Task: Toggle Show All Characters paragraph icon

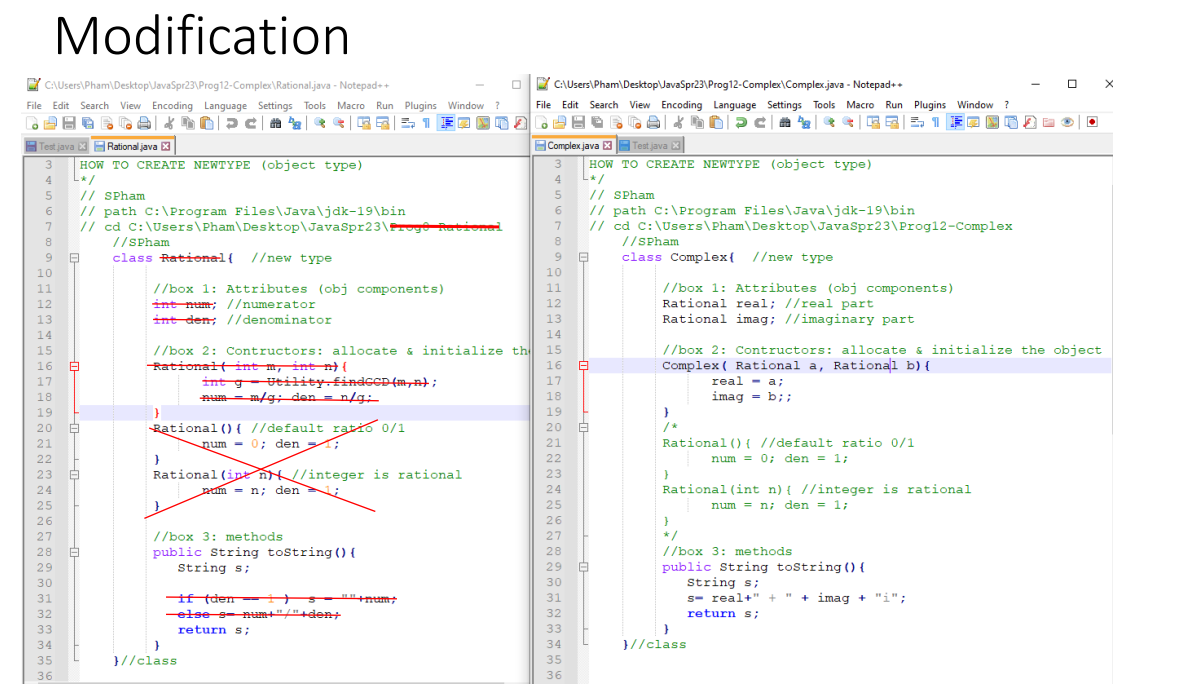Action: [x=934, y=122]
